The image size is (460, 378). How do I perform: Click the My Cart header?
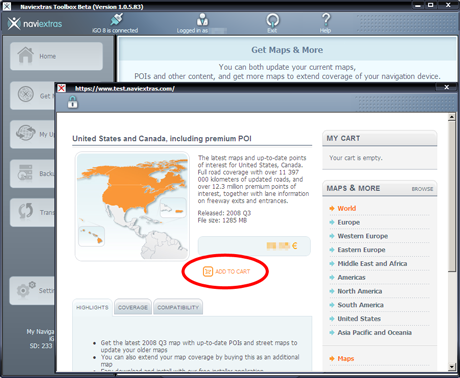pyautogui.click(x=380, y=138)
